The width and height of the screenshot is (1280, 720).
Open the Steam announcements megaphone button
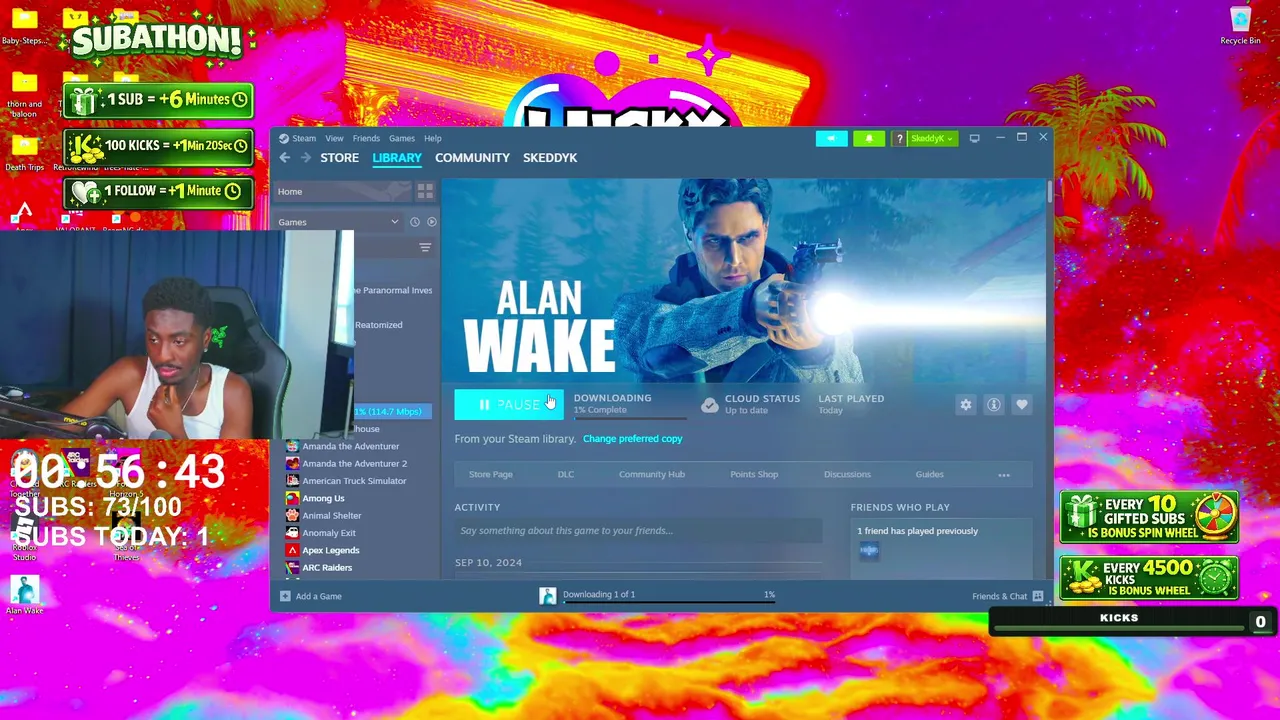[831, 139]
